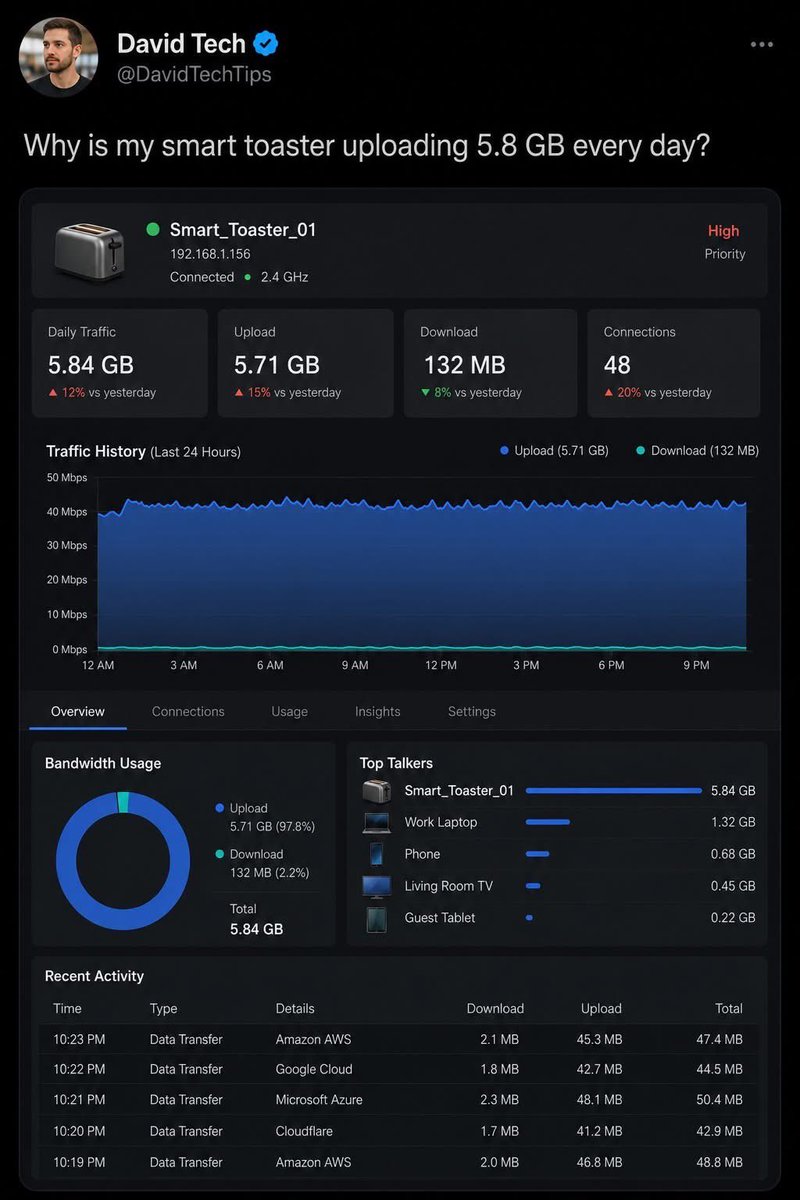Click the Traffic History chart title
800x1200 pixels.
point(96,451)
